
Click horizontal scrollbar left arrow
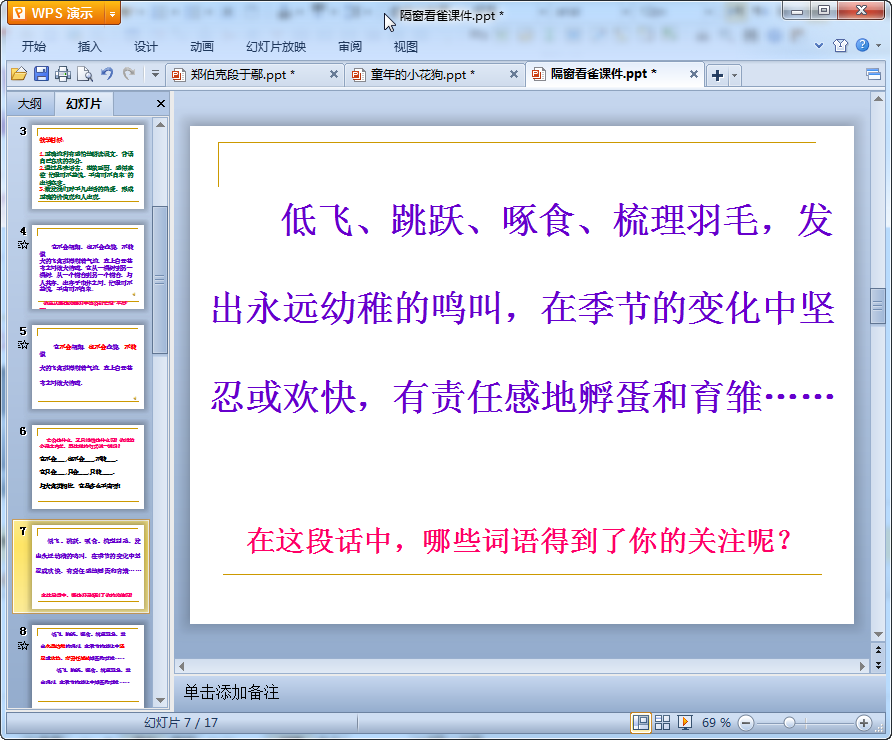[x=181, y=666]
